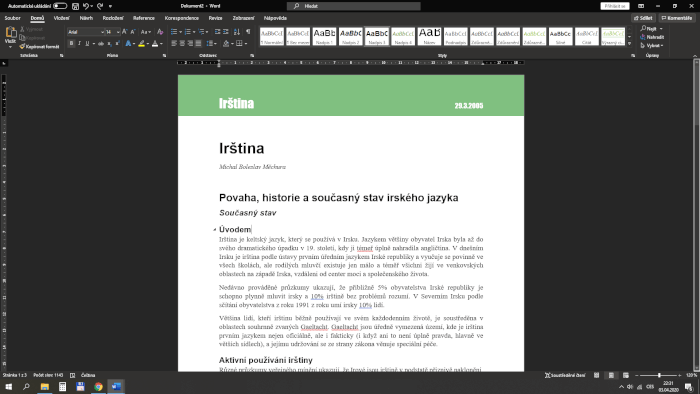
Task: Open borders dropdown
Action: pos(246,44)
